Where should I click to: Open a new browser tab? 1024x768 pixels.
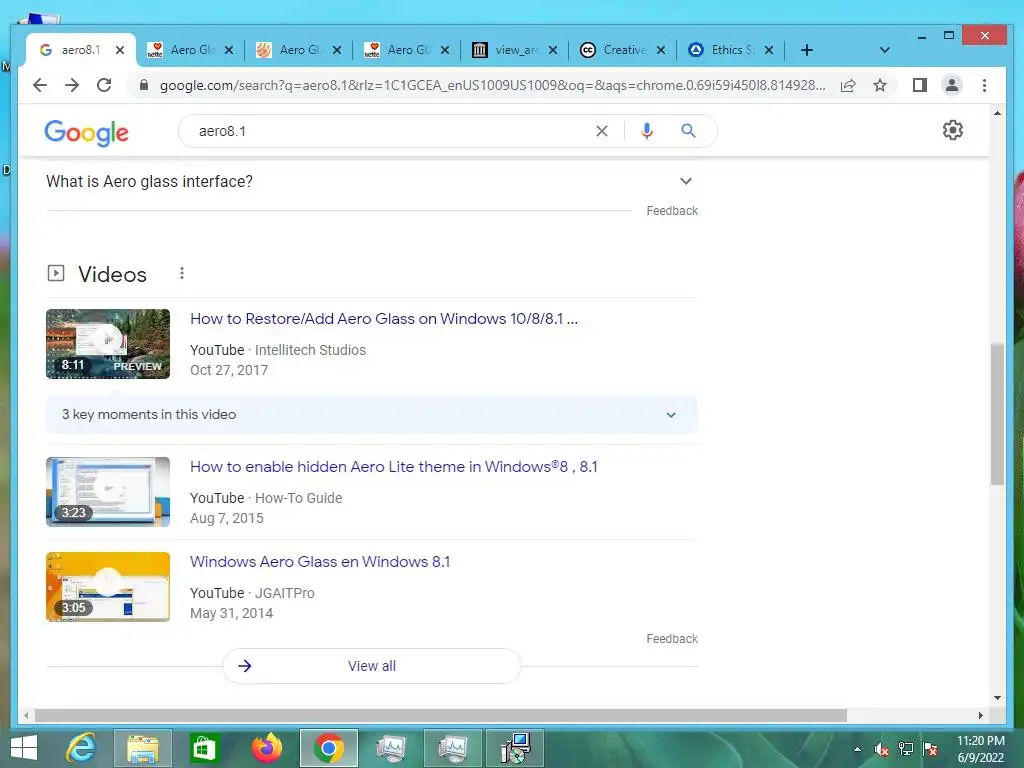[x=807, y=50]
